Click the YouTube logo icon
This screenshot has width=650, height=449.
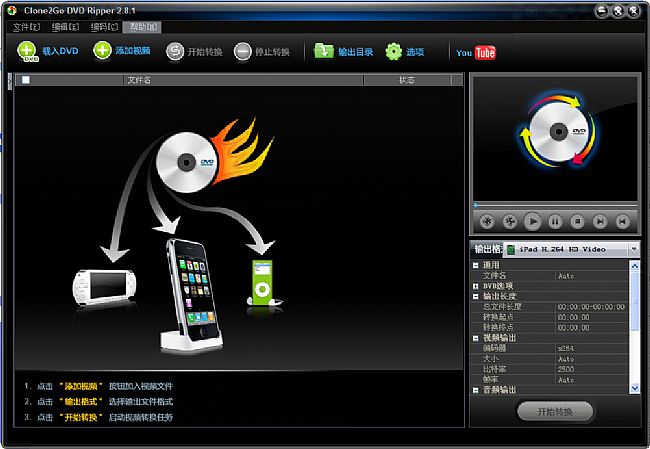[476, 53]
